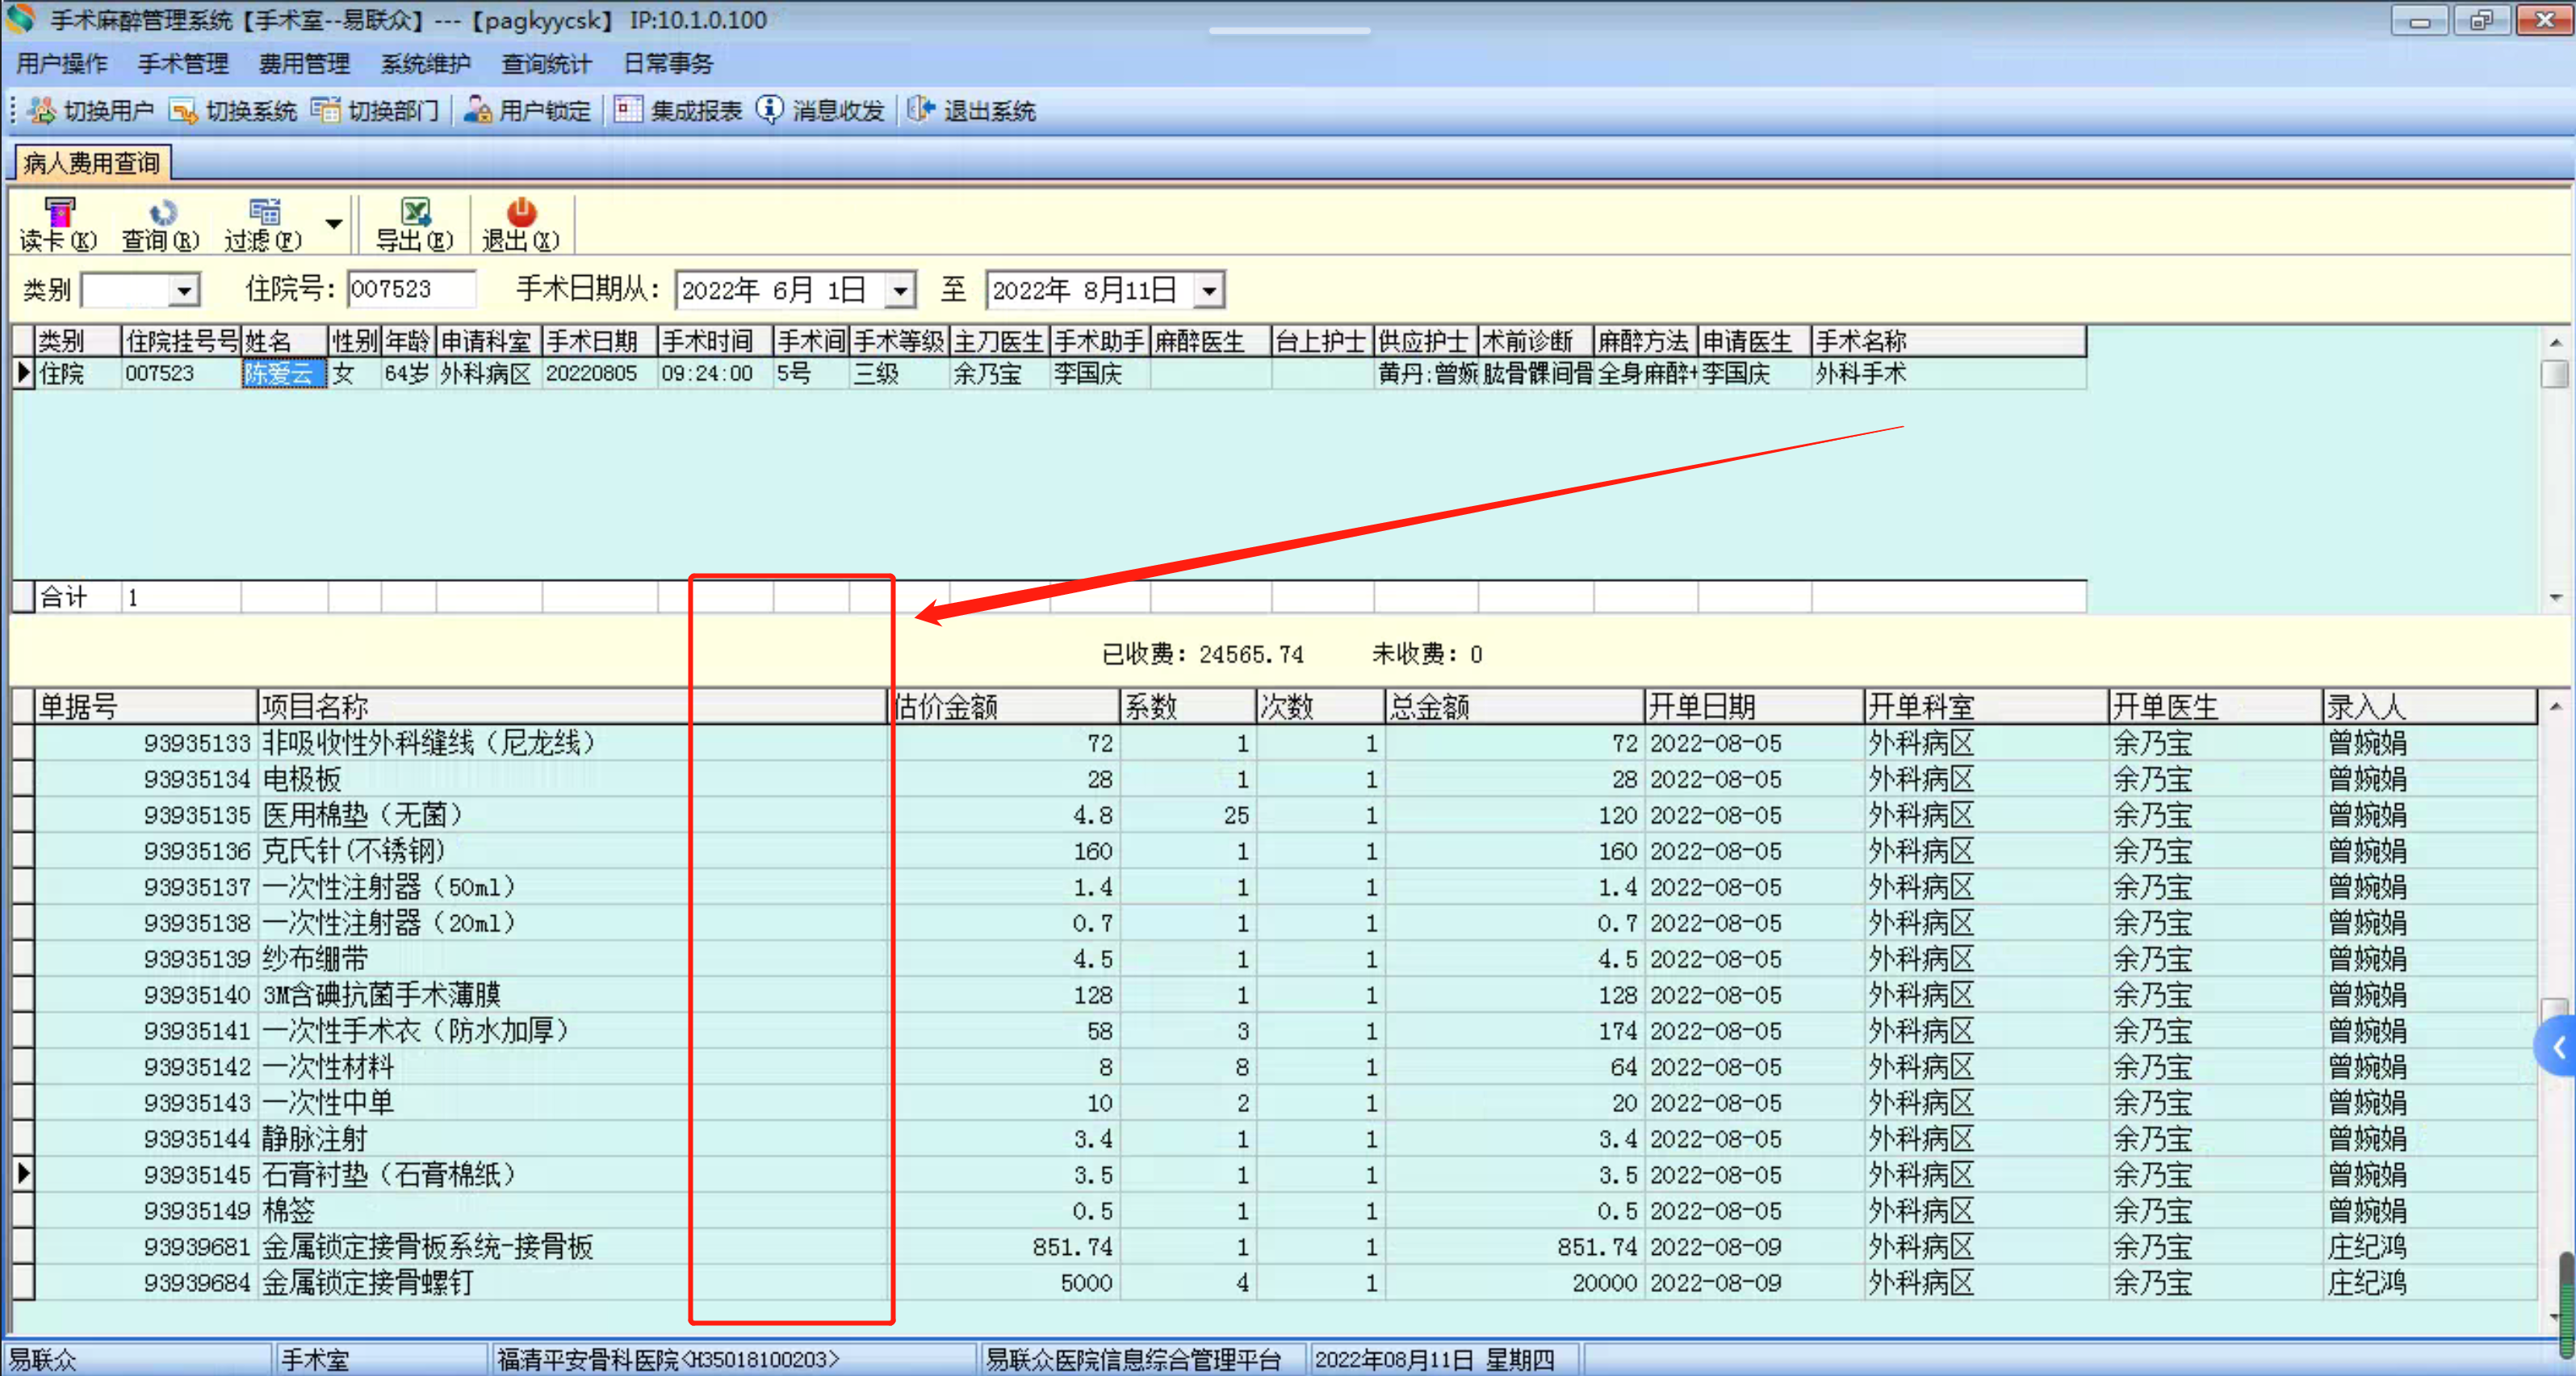Click 退出系统 exit system toolbar icon
Viewport: 2576px width, 1376px height.
pyautogui.click(x=920, y=110)
